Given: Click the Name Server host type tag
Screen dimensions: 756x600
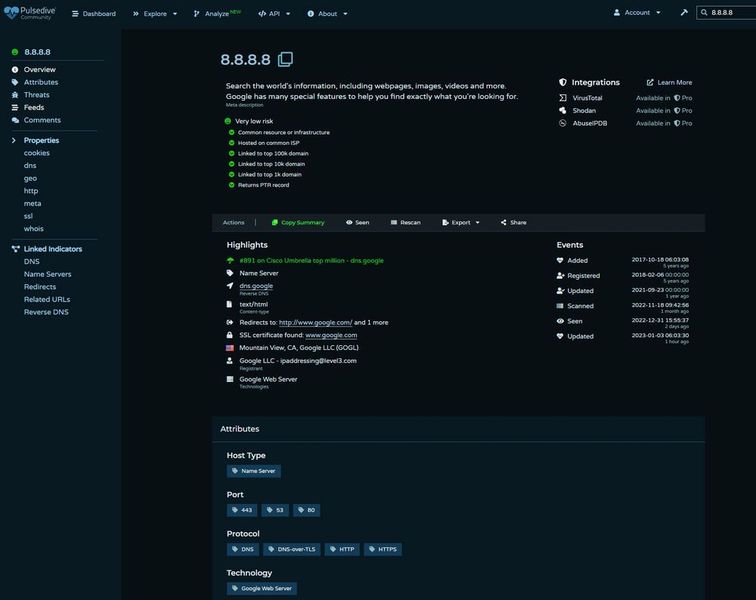Looking at the screenshot, I should coord(254,471).
